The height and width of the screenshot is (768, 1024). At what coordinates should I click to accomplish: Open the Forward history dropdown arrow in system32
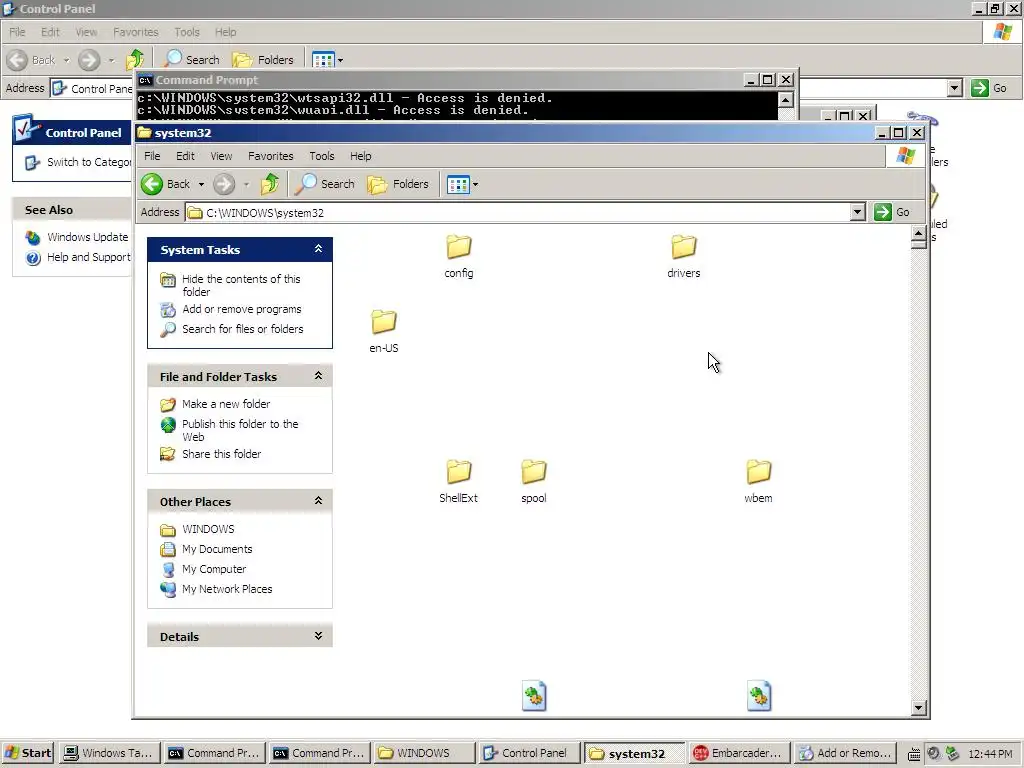click(x=246, y=185)
